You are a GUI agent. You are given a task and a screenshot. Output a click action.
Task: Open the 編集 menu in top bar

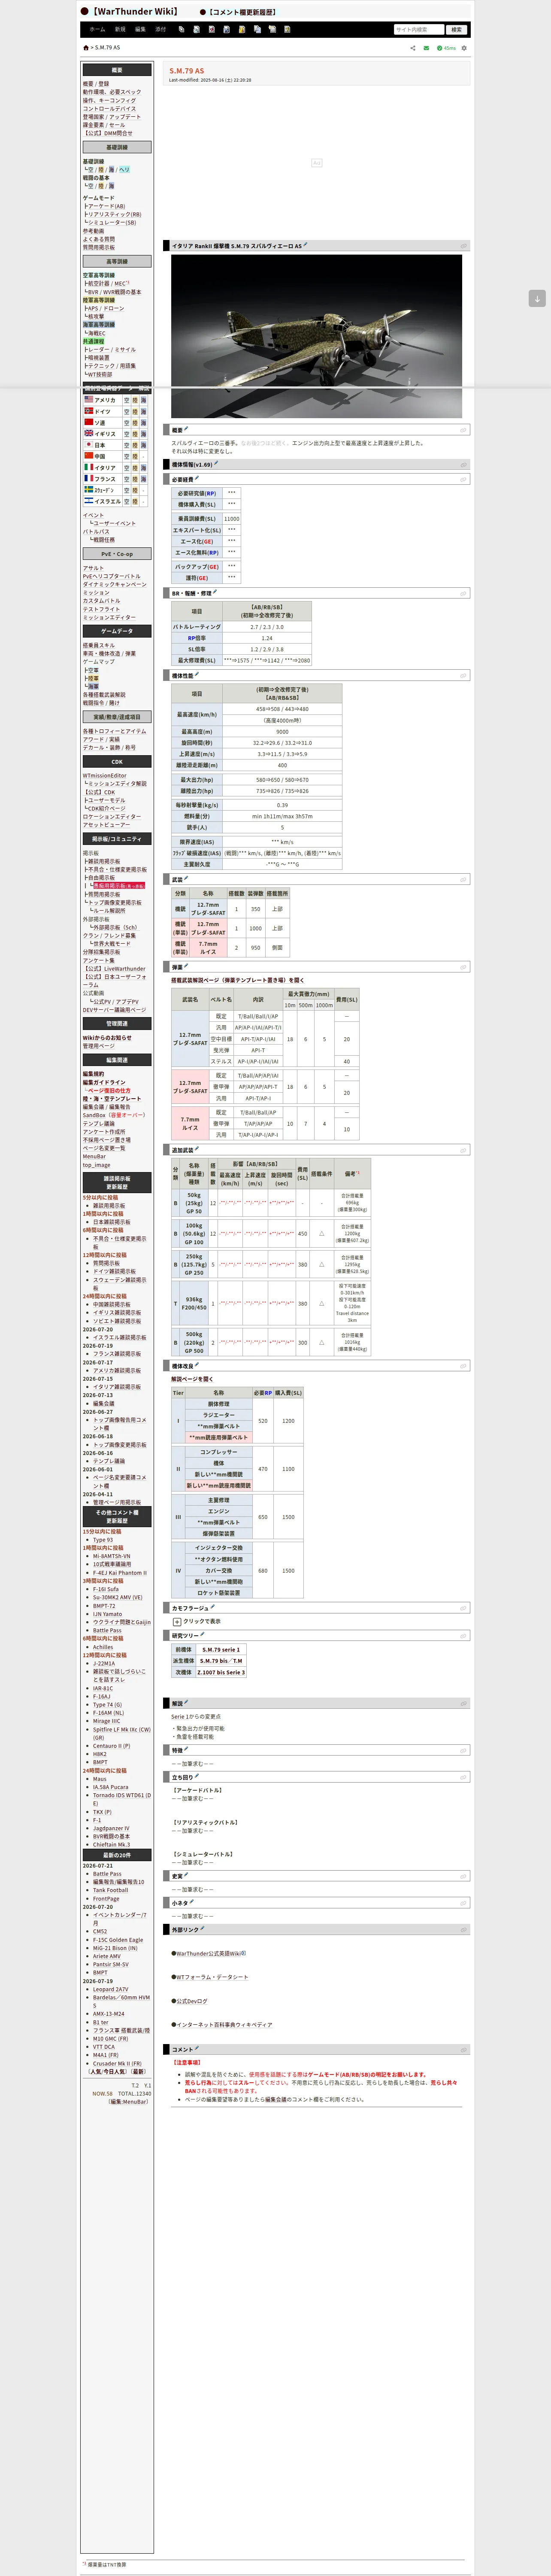pos(140,29)
